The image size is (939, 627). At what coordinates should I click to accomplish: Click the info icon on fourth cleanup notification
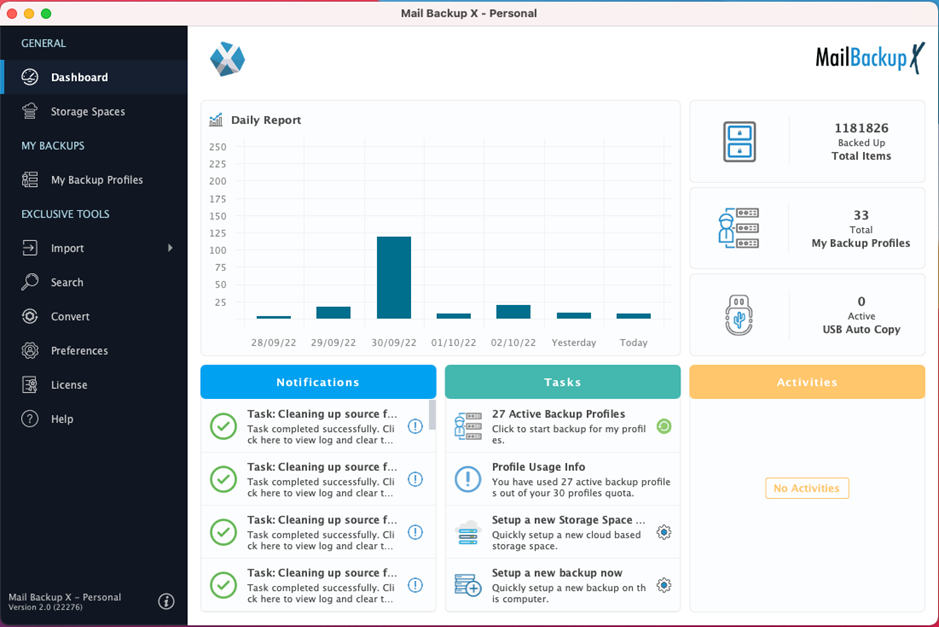click(x=415, y=585)
